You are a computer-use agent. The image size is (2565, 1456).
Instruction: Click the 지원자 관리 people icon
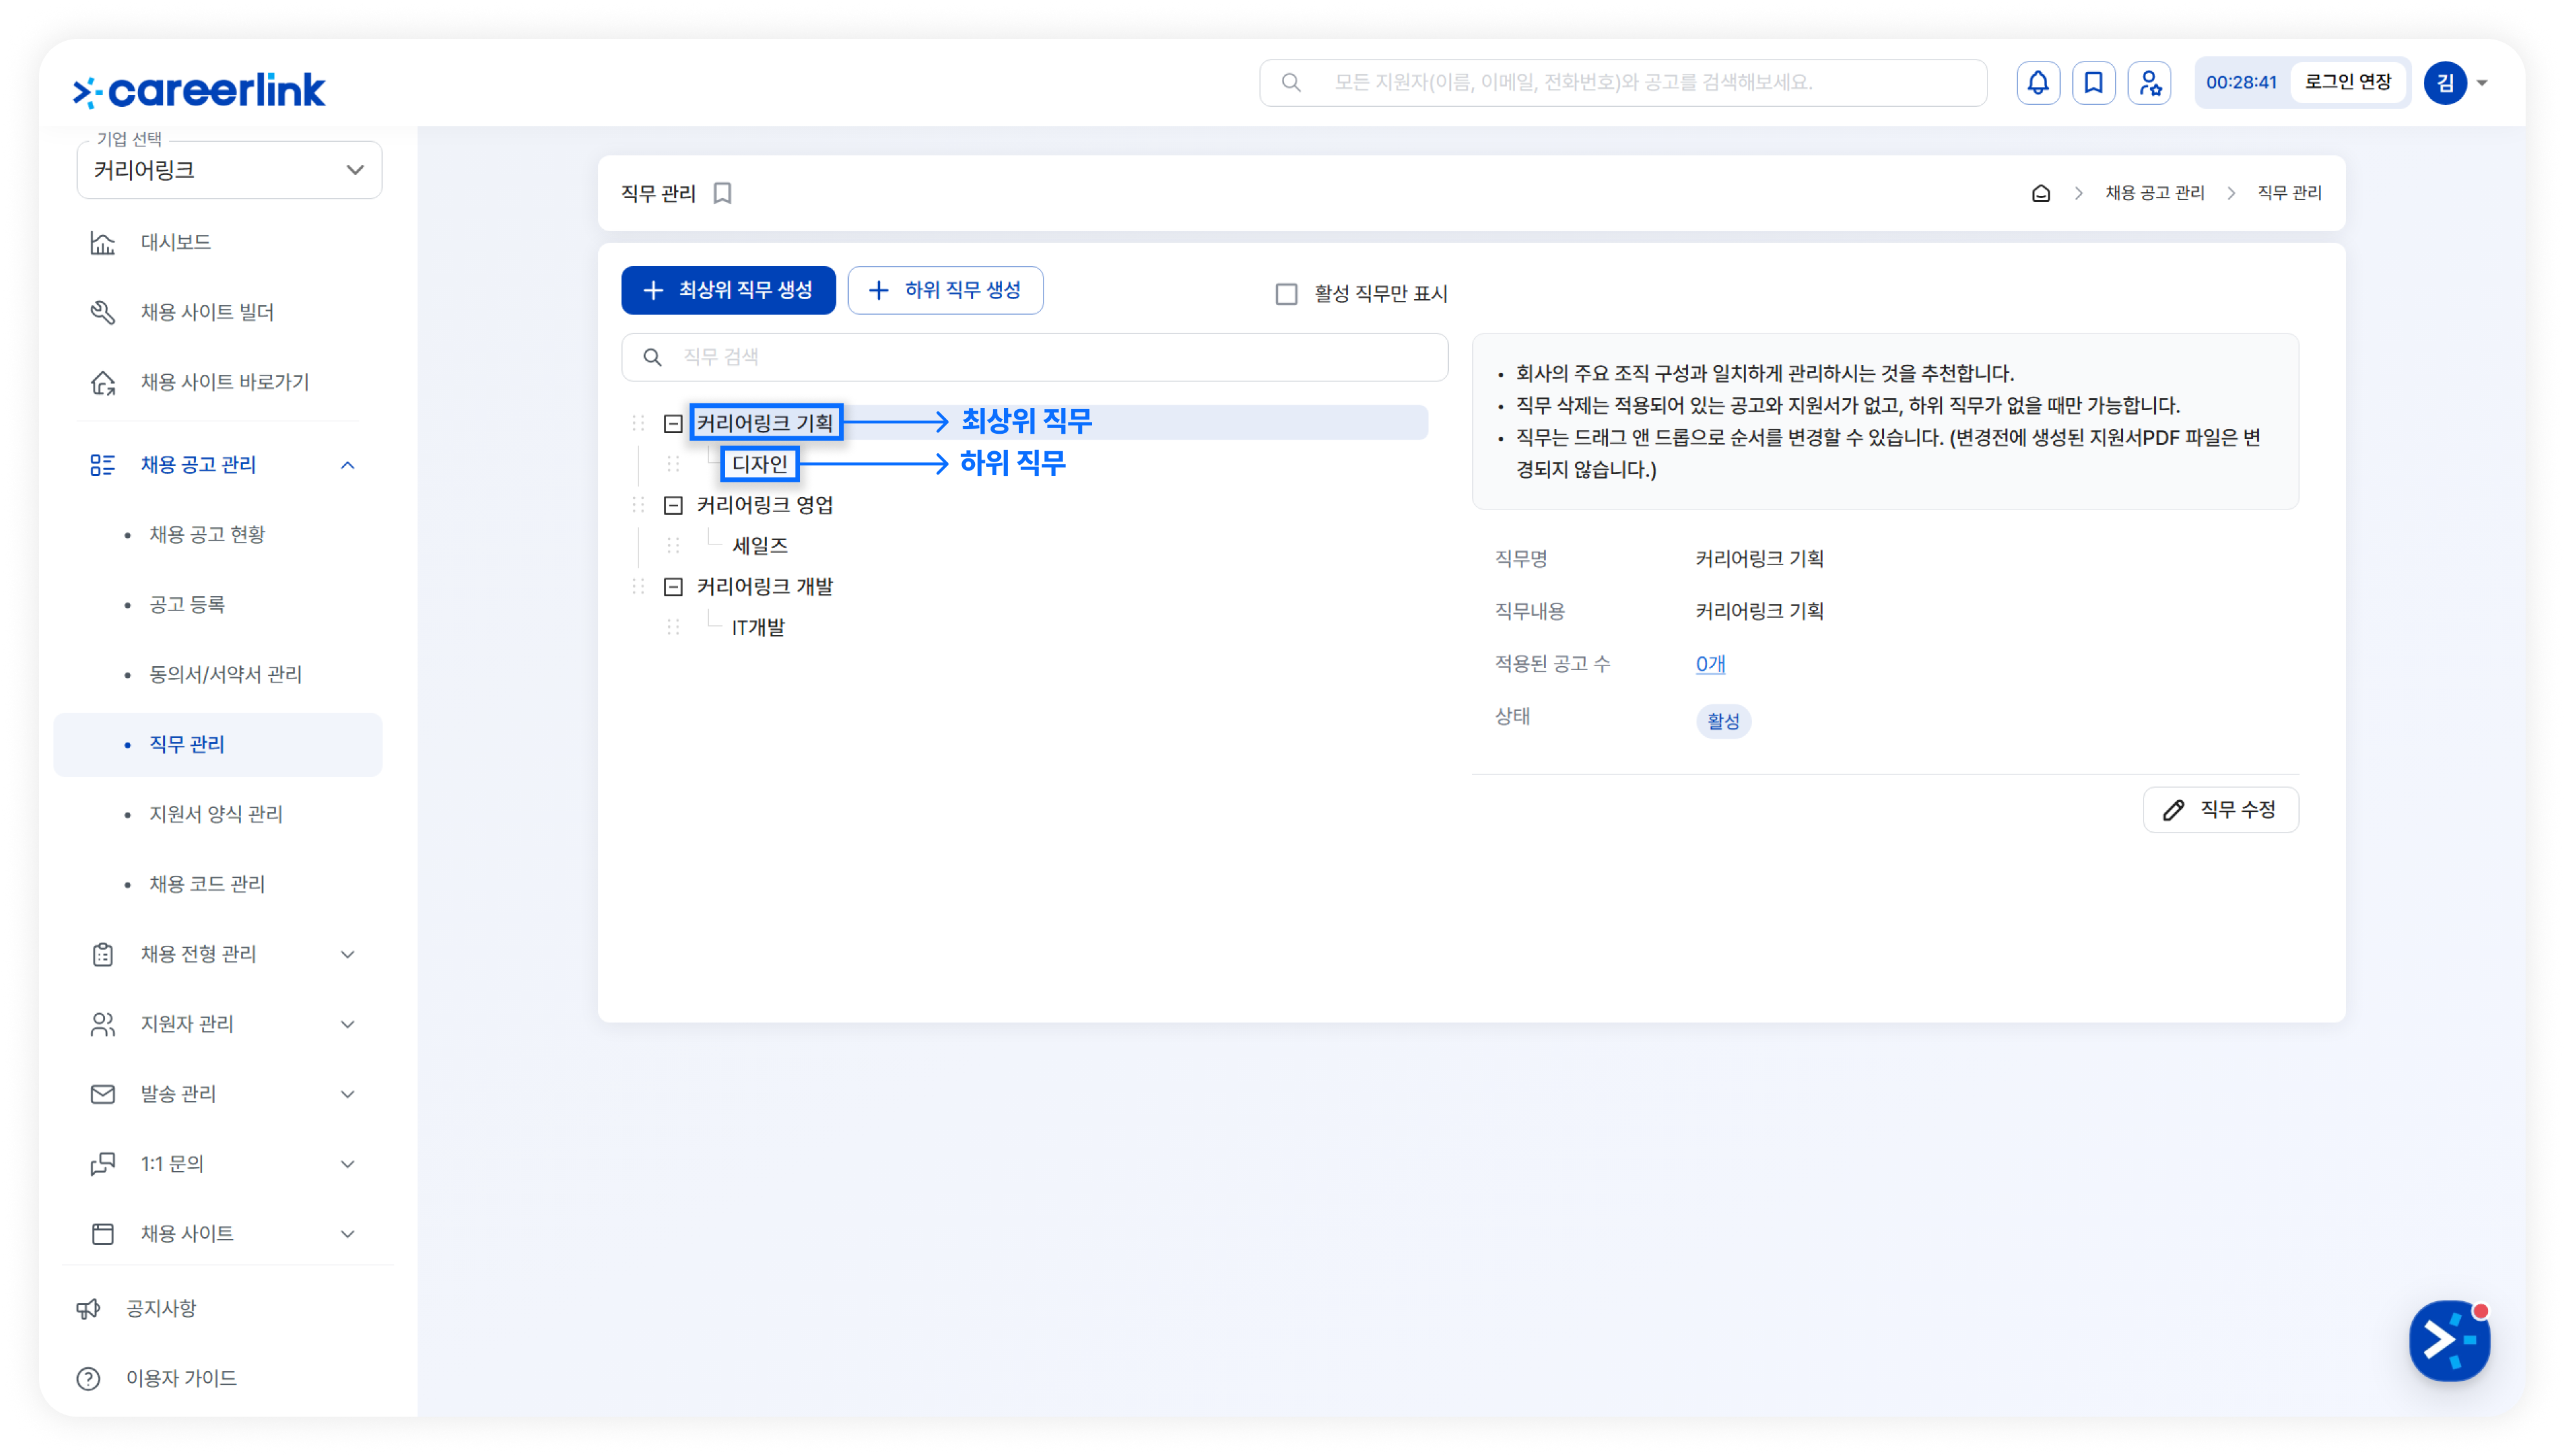(x=103, y=1025)
